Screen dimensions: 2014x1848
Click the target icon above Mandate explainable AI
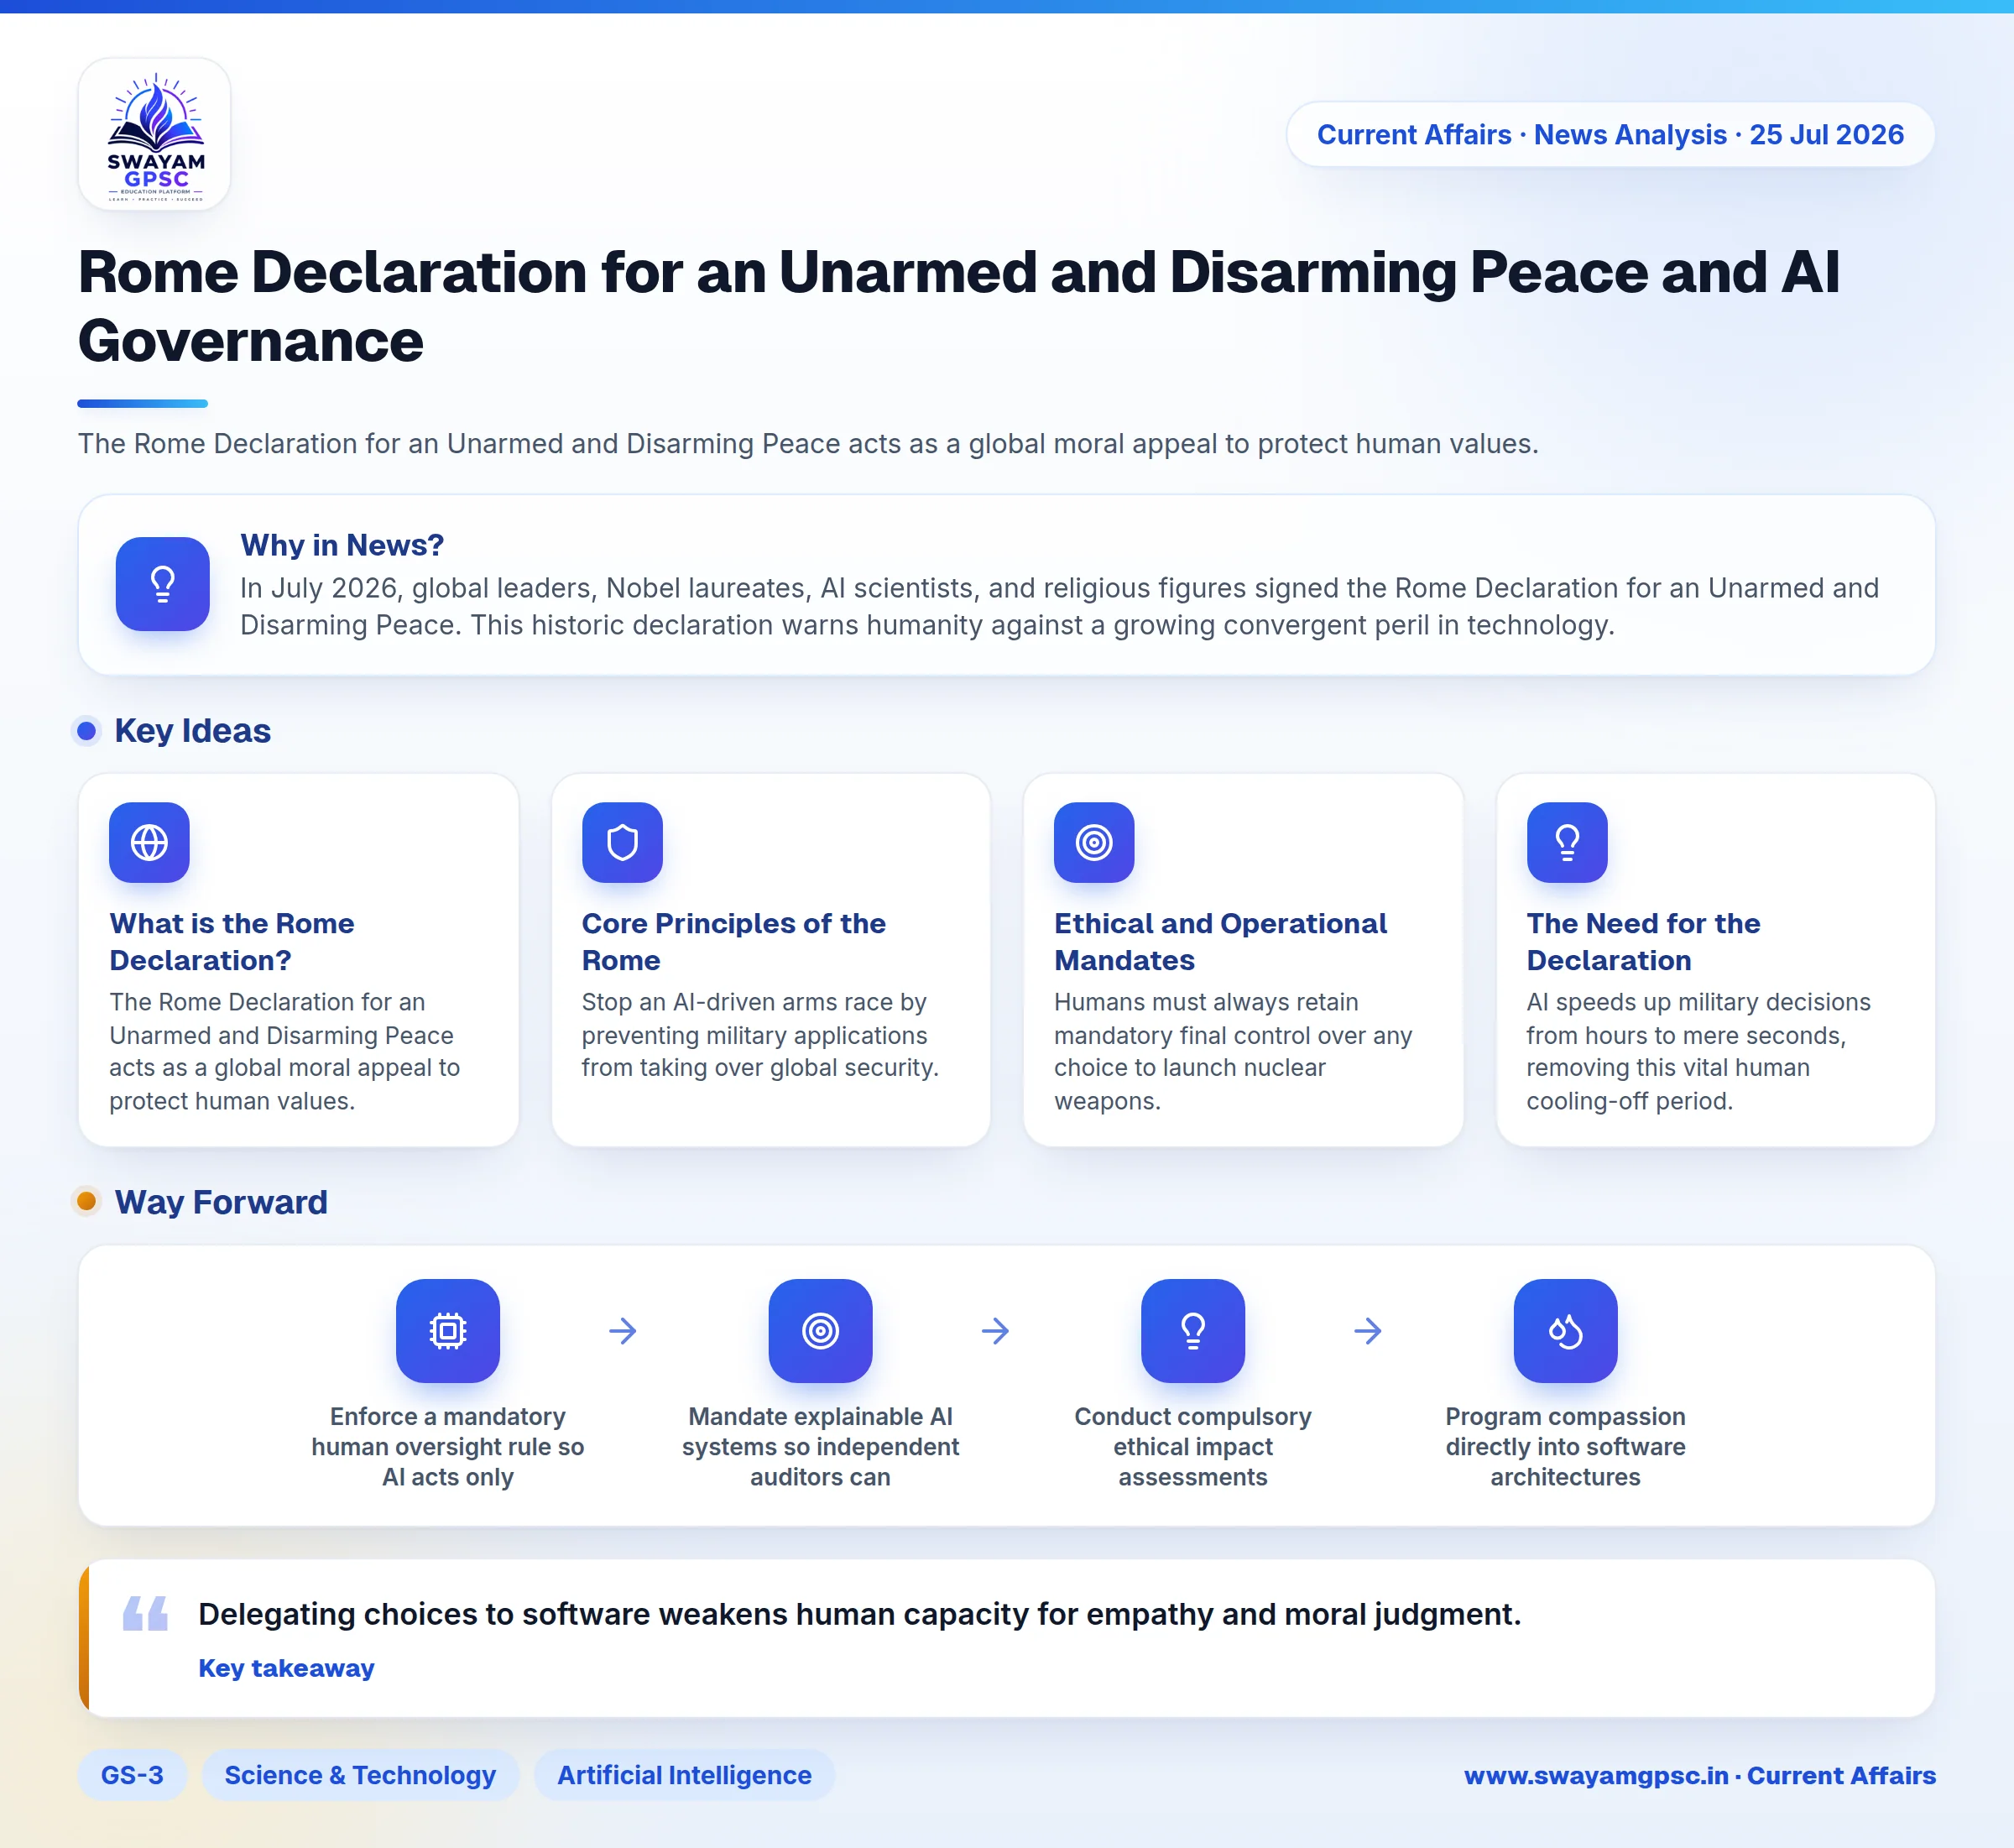click(820, 1330)
